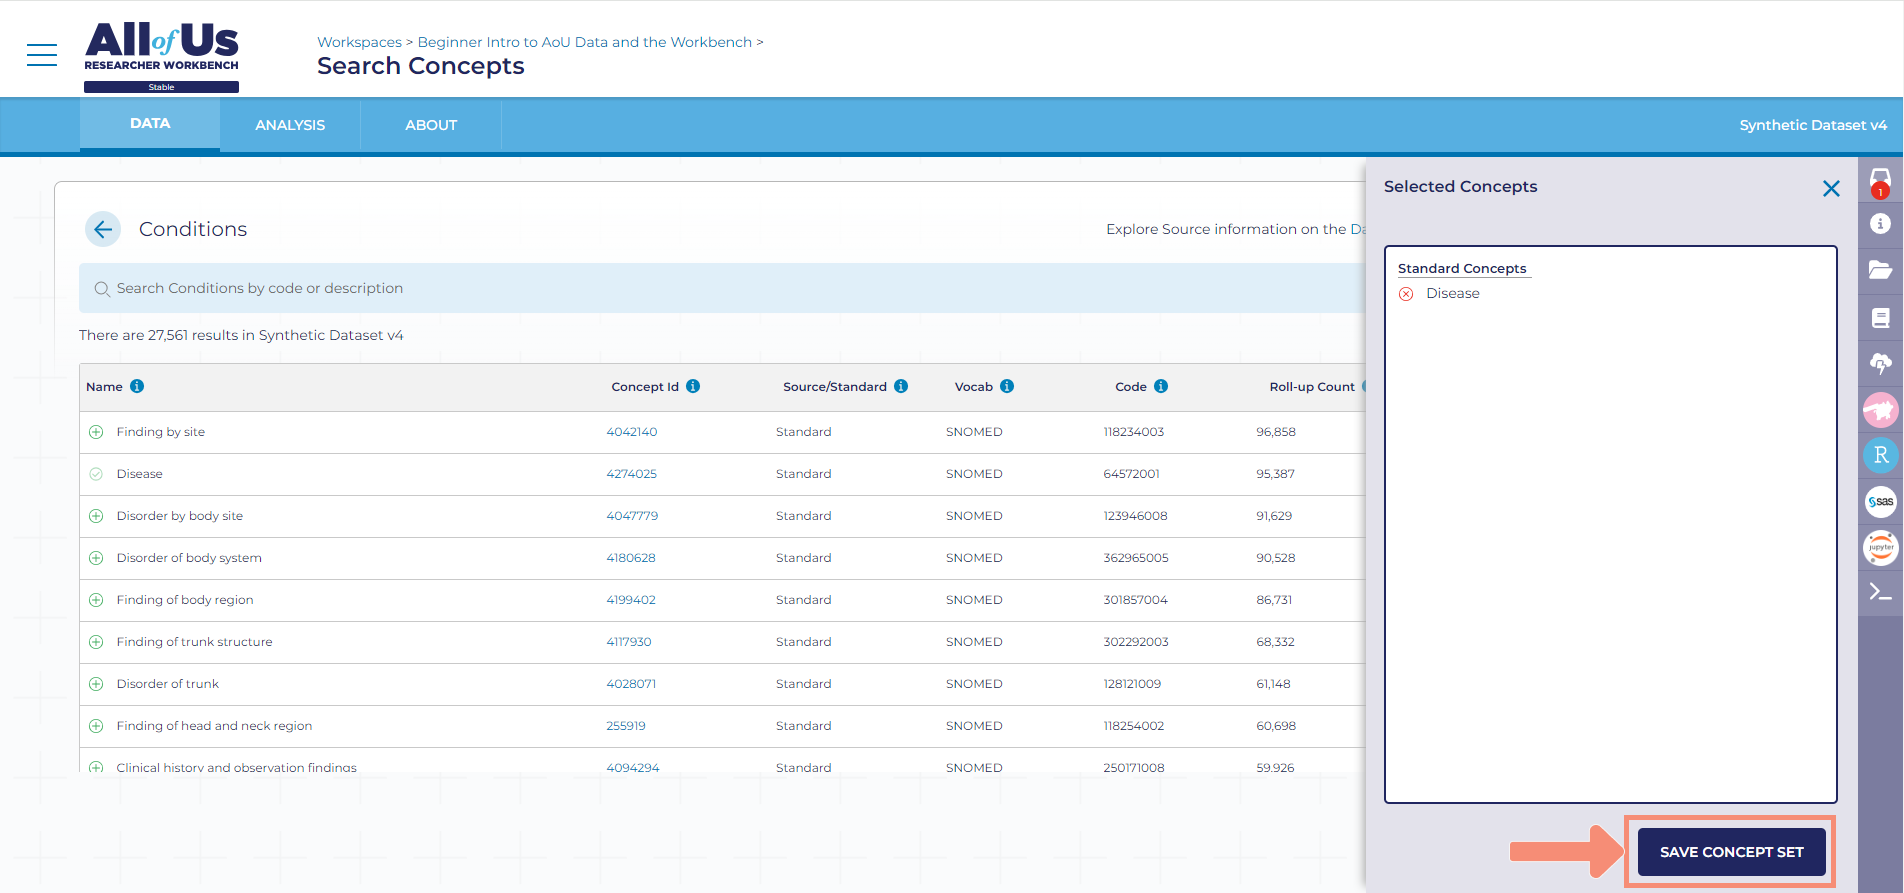The image size is (1904, 893).
Task: Add Finding of trunk structure concept
Action: (96, 642)
